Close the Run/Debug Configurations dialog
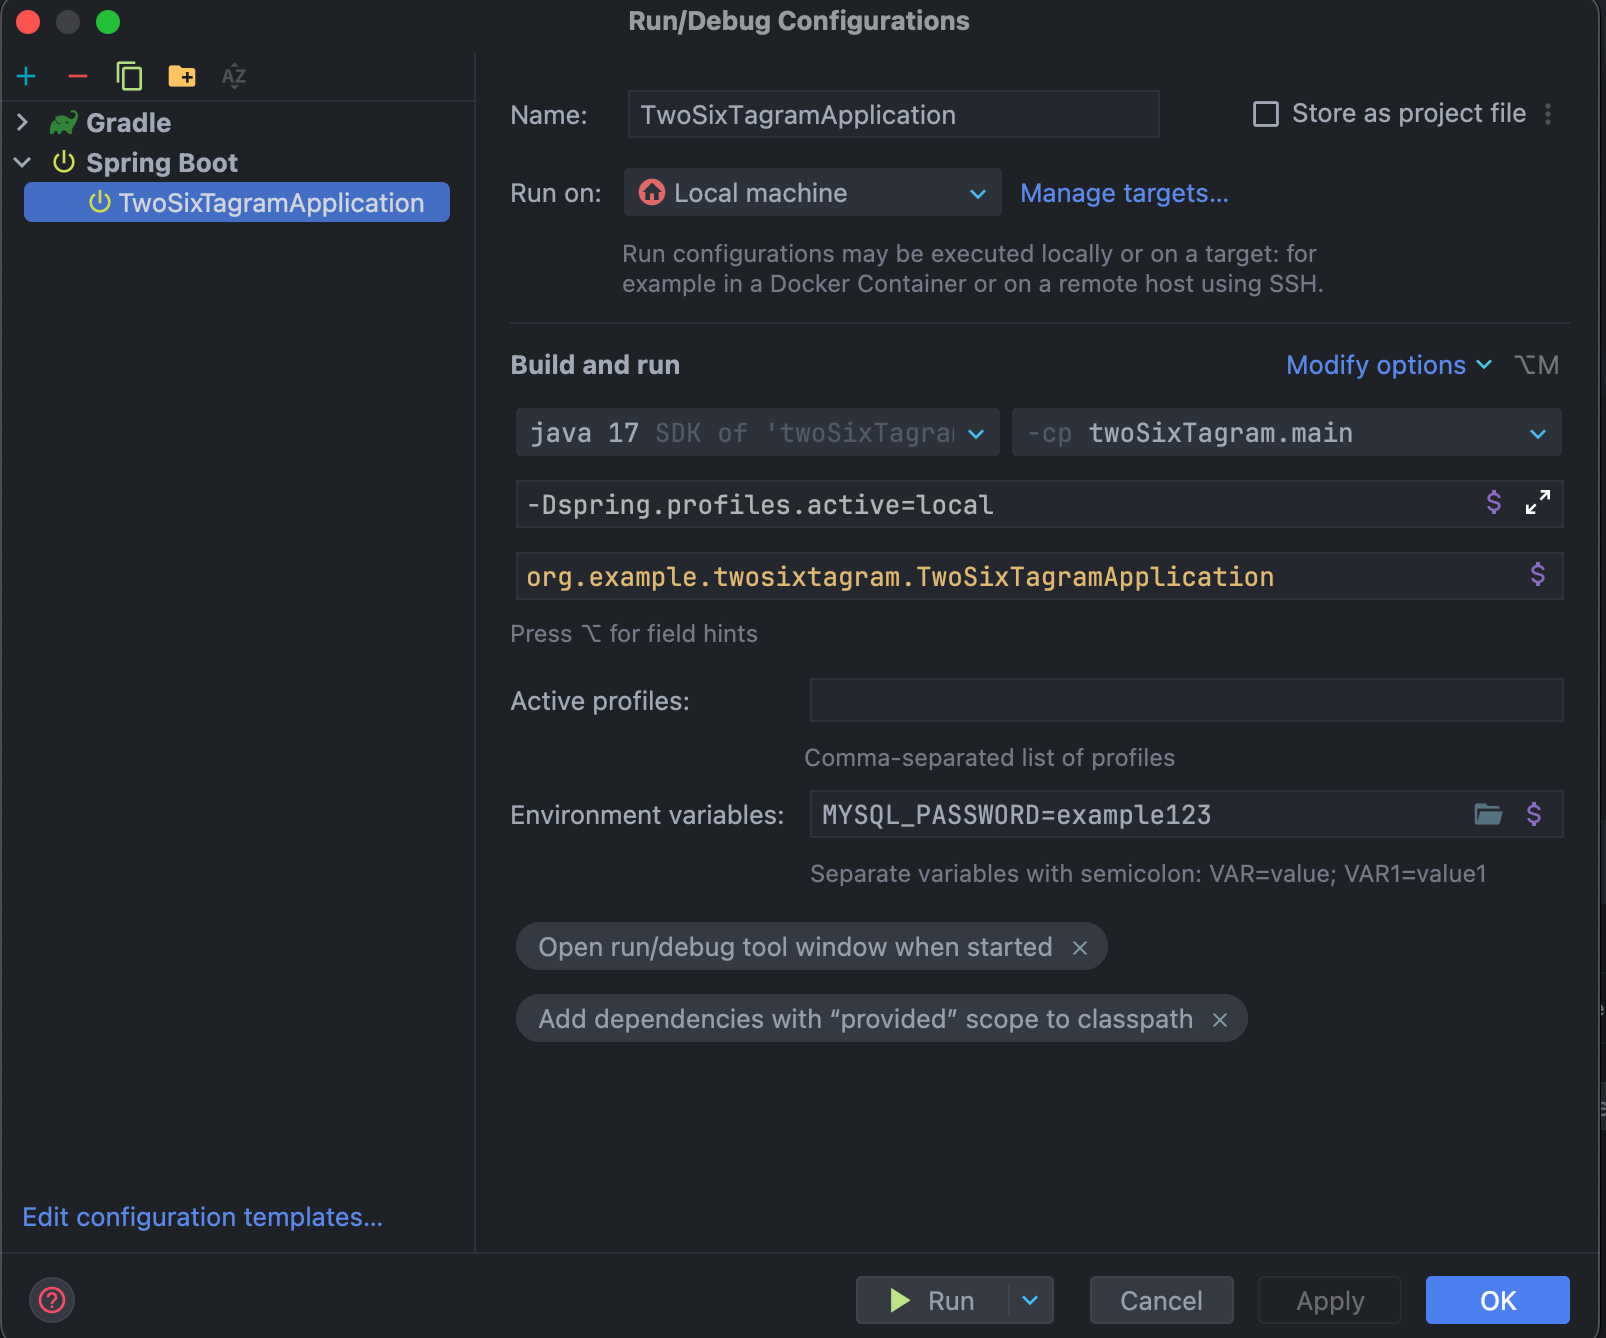This screenshot has width=1606, height=1338. pyautogui.click(x=28, y=21)
